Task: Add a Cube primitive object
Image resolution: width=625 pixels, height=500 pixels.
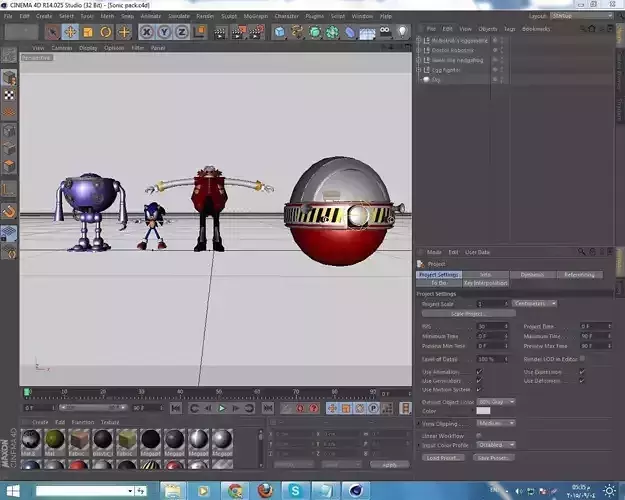Action: coord(280,32)
